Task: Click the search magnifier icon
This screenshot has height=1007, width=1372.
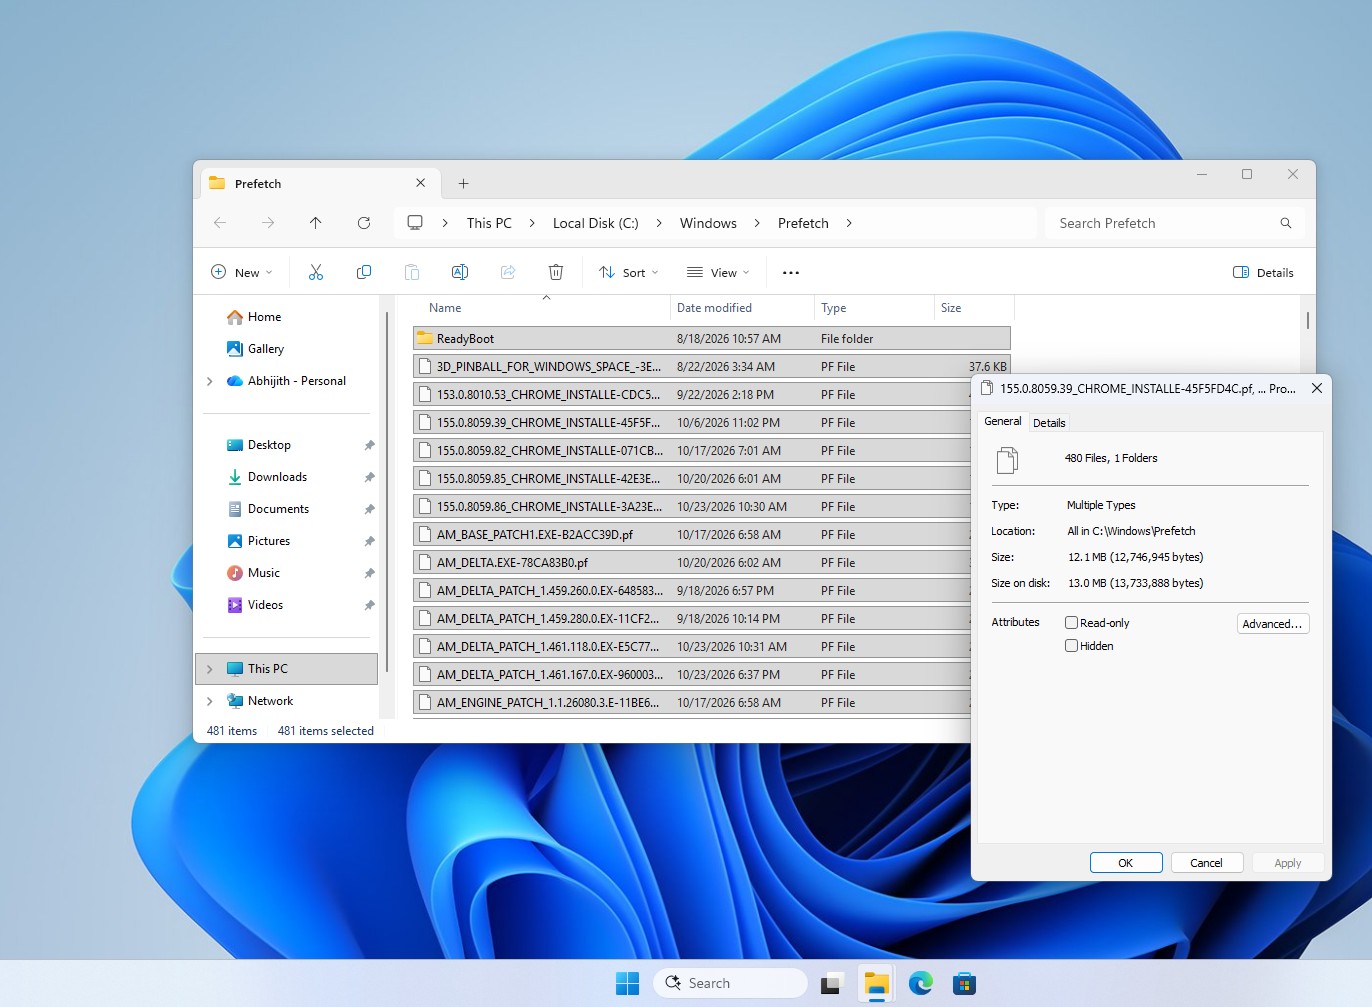Action: point(1286,223)
